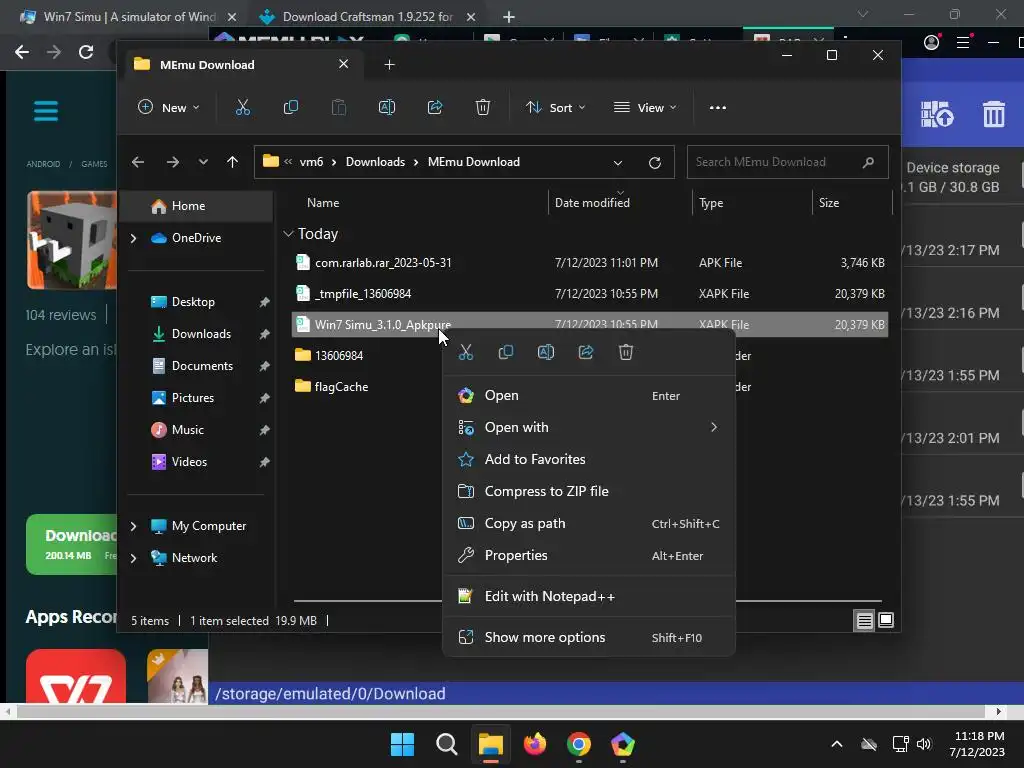The height and width of the screenshot is (768, 1024).
Task: Click the Share icon in Explorer toolbar
Action: (x=435, y=108)
